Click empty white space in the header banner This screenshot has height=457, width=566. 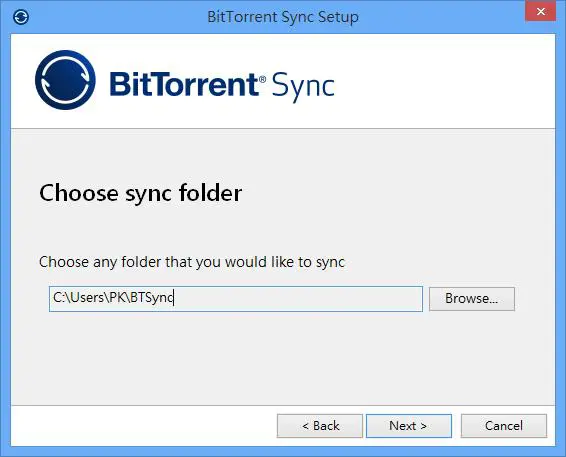pyautogui.click(x=444, y=81)
